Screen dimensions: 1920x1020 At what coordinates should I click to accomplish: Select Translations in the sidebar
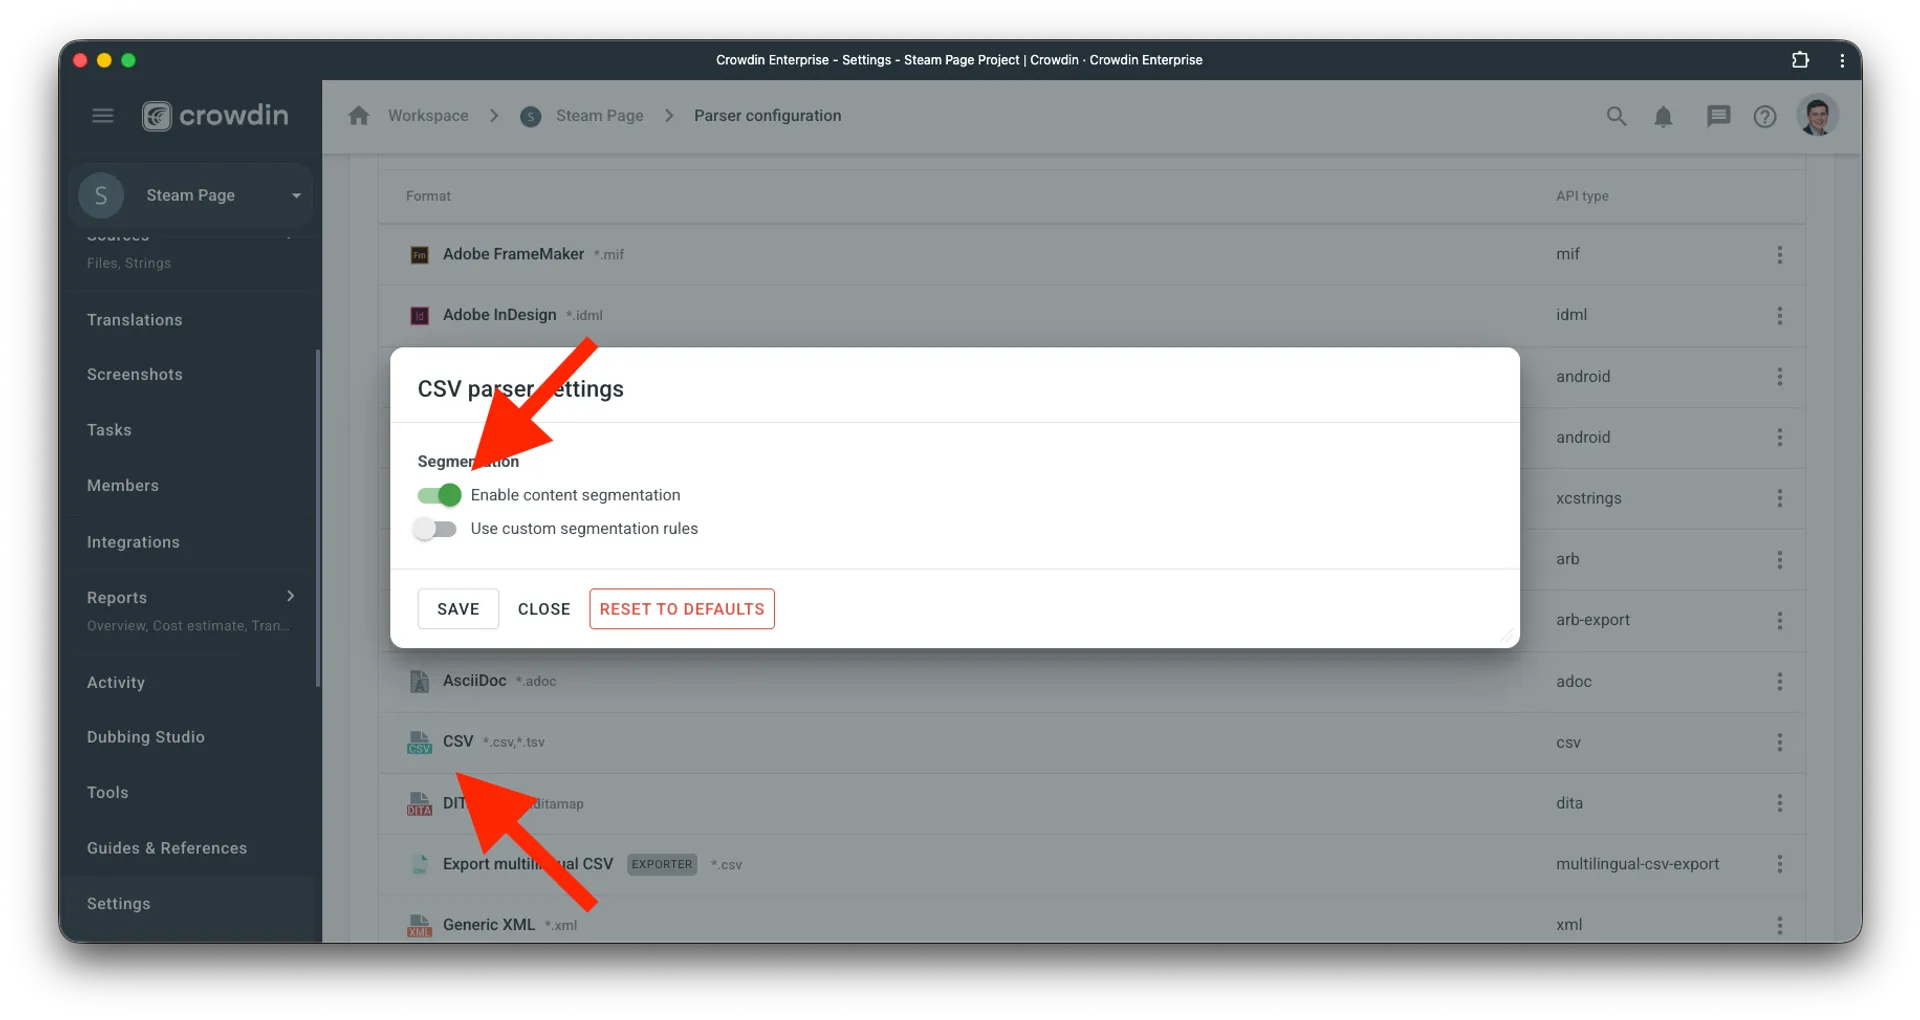pos(134,319)
